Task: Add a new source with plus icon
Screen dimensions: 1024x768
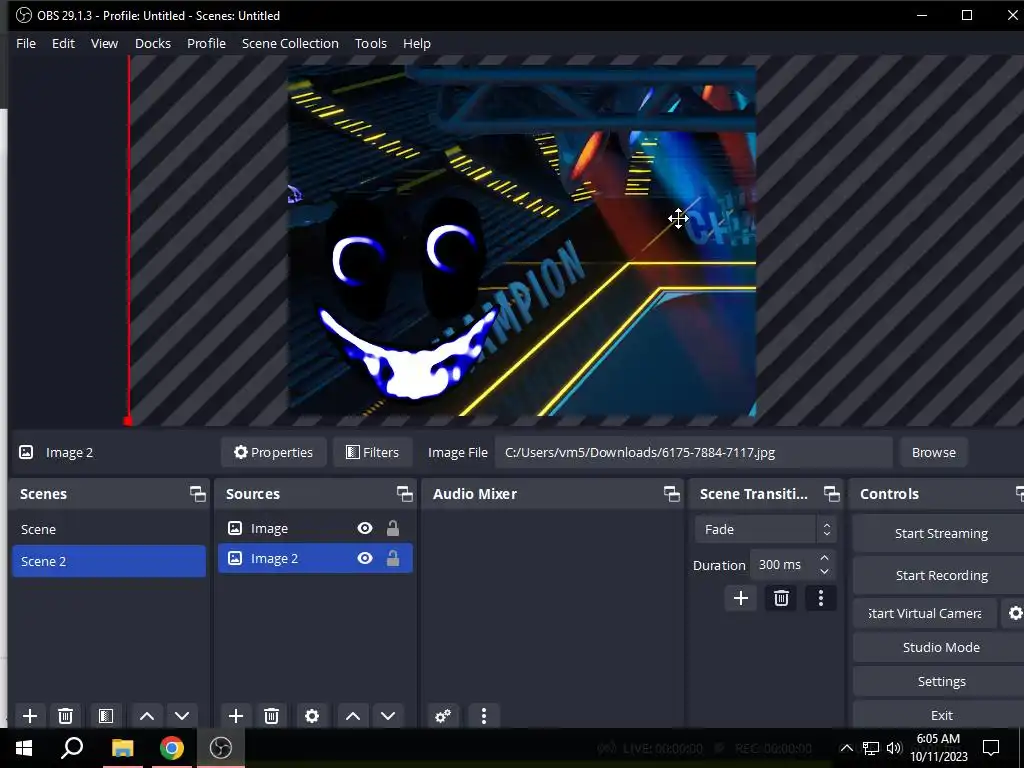Action: click(236, 716)
